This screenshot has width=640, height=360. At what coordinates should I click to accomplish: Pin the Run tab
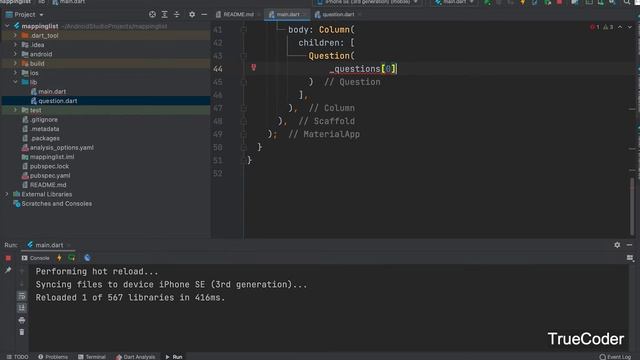tap(8, 270)
